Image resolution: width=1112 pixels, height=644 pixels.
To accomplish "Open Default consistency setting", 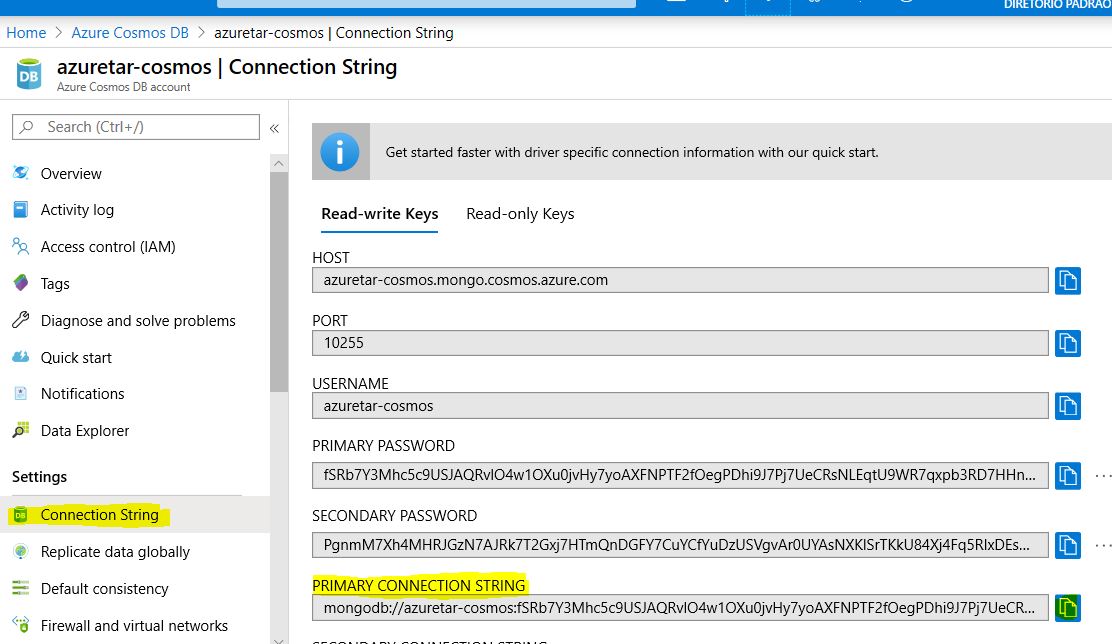I will tap(104, 589).
